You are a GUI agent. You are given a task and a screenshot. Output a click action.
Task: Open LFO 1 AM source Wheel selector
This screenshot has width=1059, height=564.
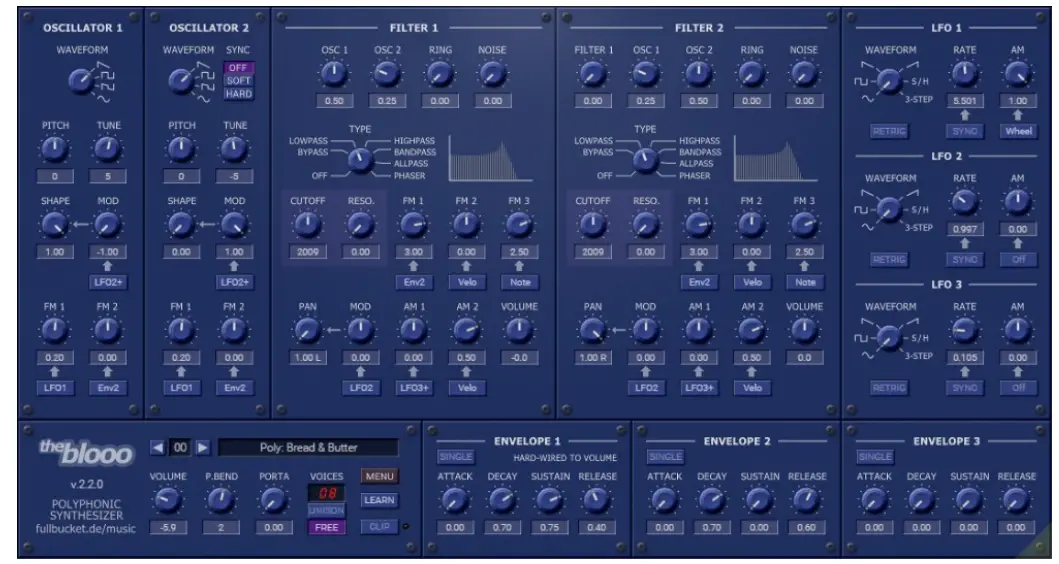point(1018,131)
